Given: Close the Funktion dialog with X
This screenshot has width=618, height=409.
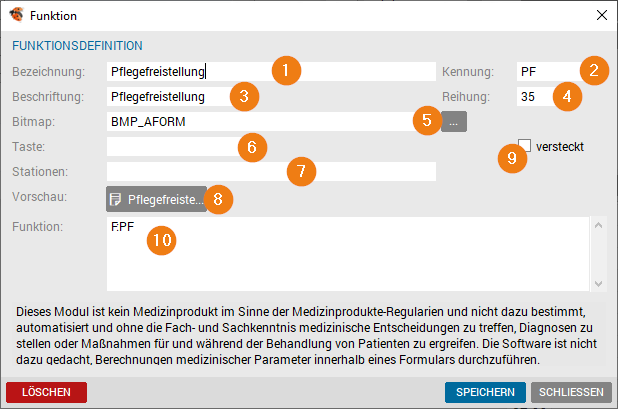Looking at the screenshot, I should (x=601, y=15).
